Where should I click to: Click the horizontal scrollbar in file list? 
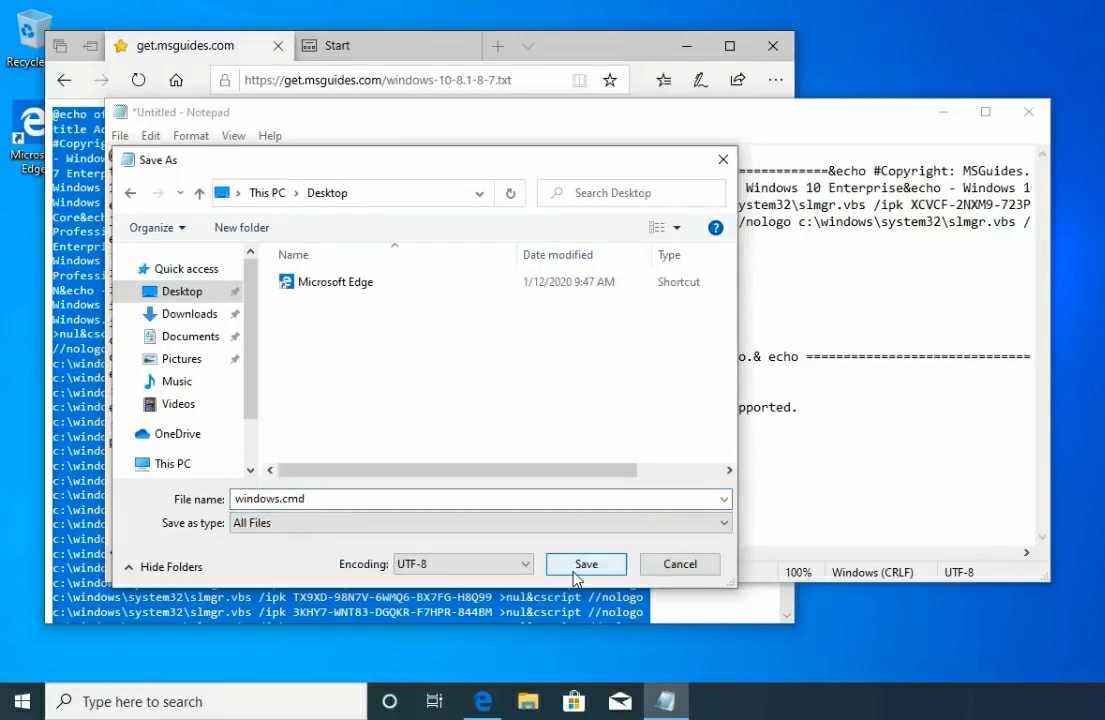click(457, 470)
